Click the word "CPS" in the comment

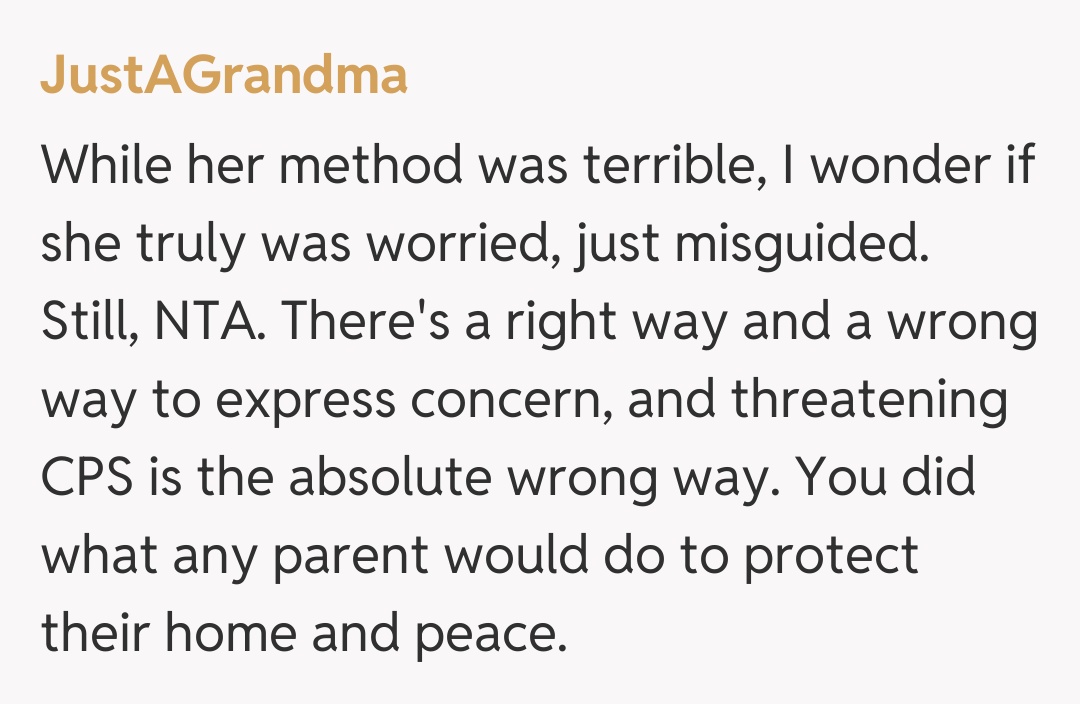point(88,478)
